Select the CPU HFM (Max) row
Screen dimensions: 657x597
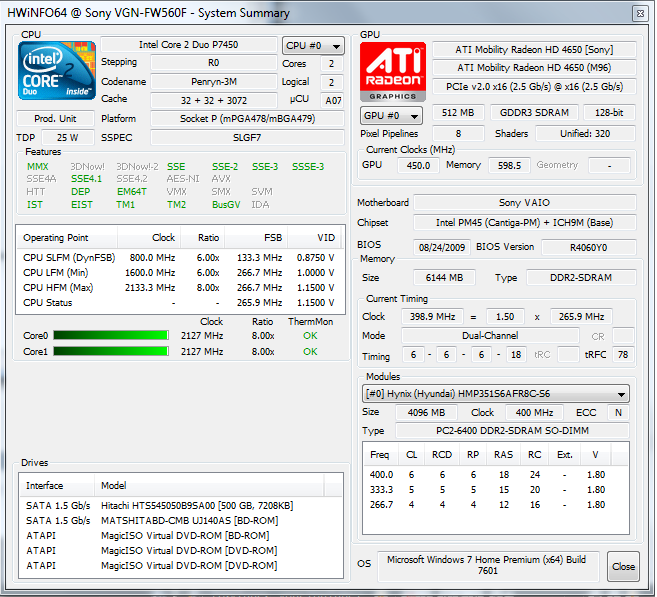tap(180, 288)
